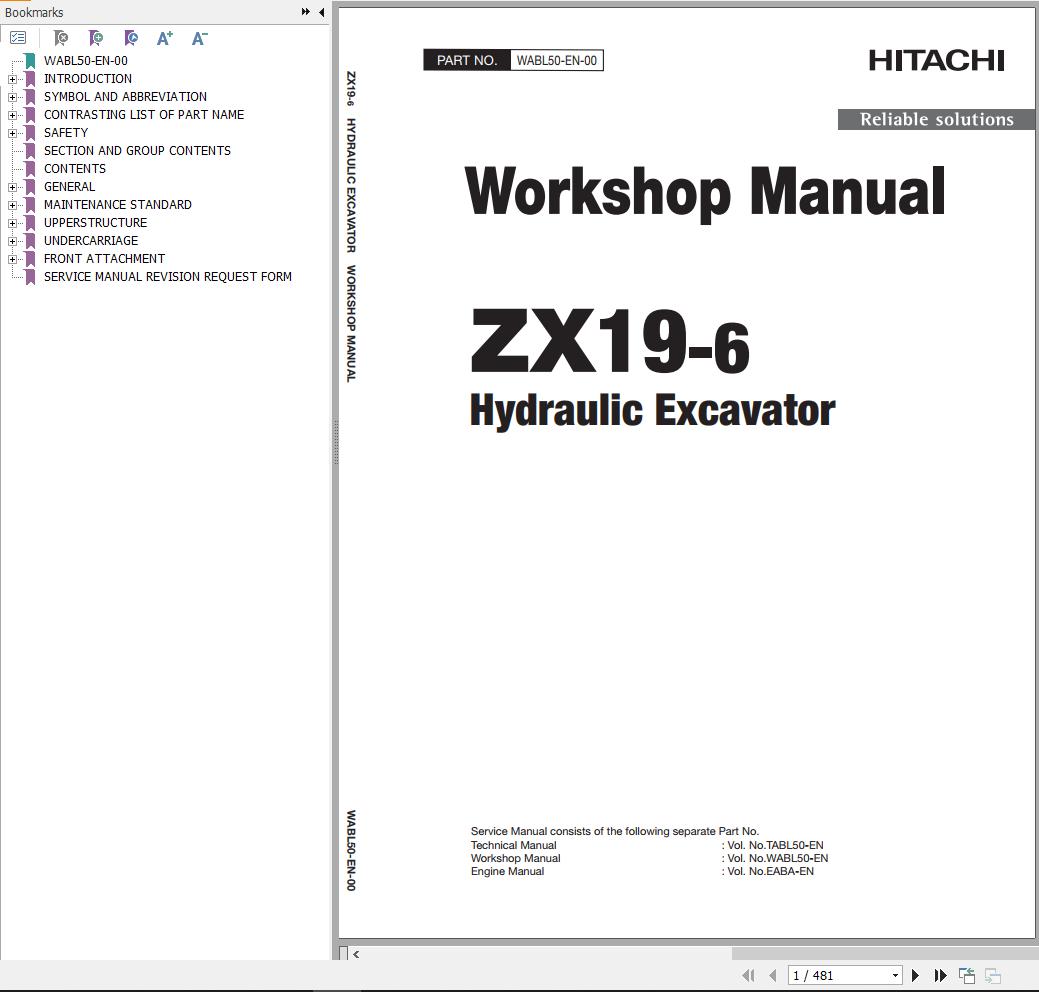Image resolution: width=1039 pixels, height=992 pixels.
Task: Click the ZX19-6 model heading
Action: pyautogui.click(x=610, y=343)
